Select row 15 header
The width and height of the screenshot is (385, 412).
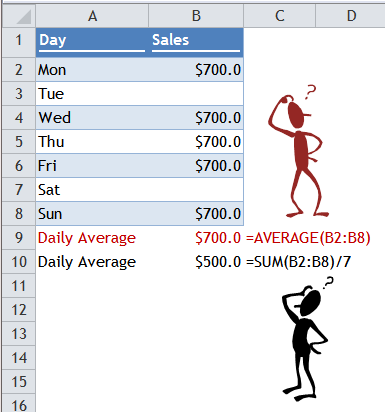[19, 382]
